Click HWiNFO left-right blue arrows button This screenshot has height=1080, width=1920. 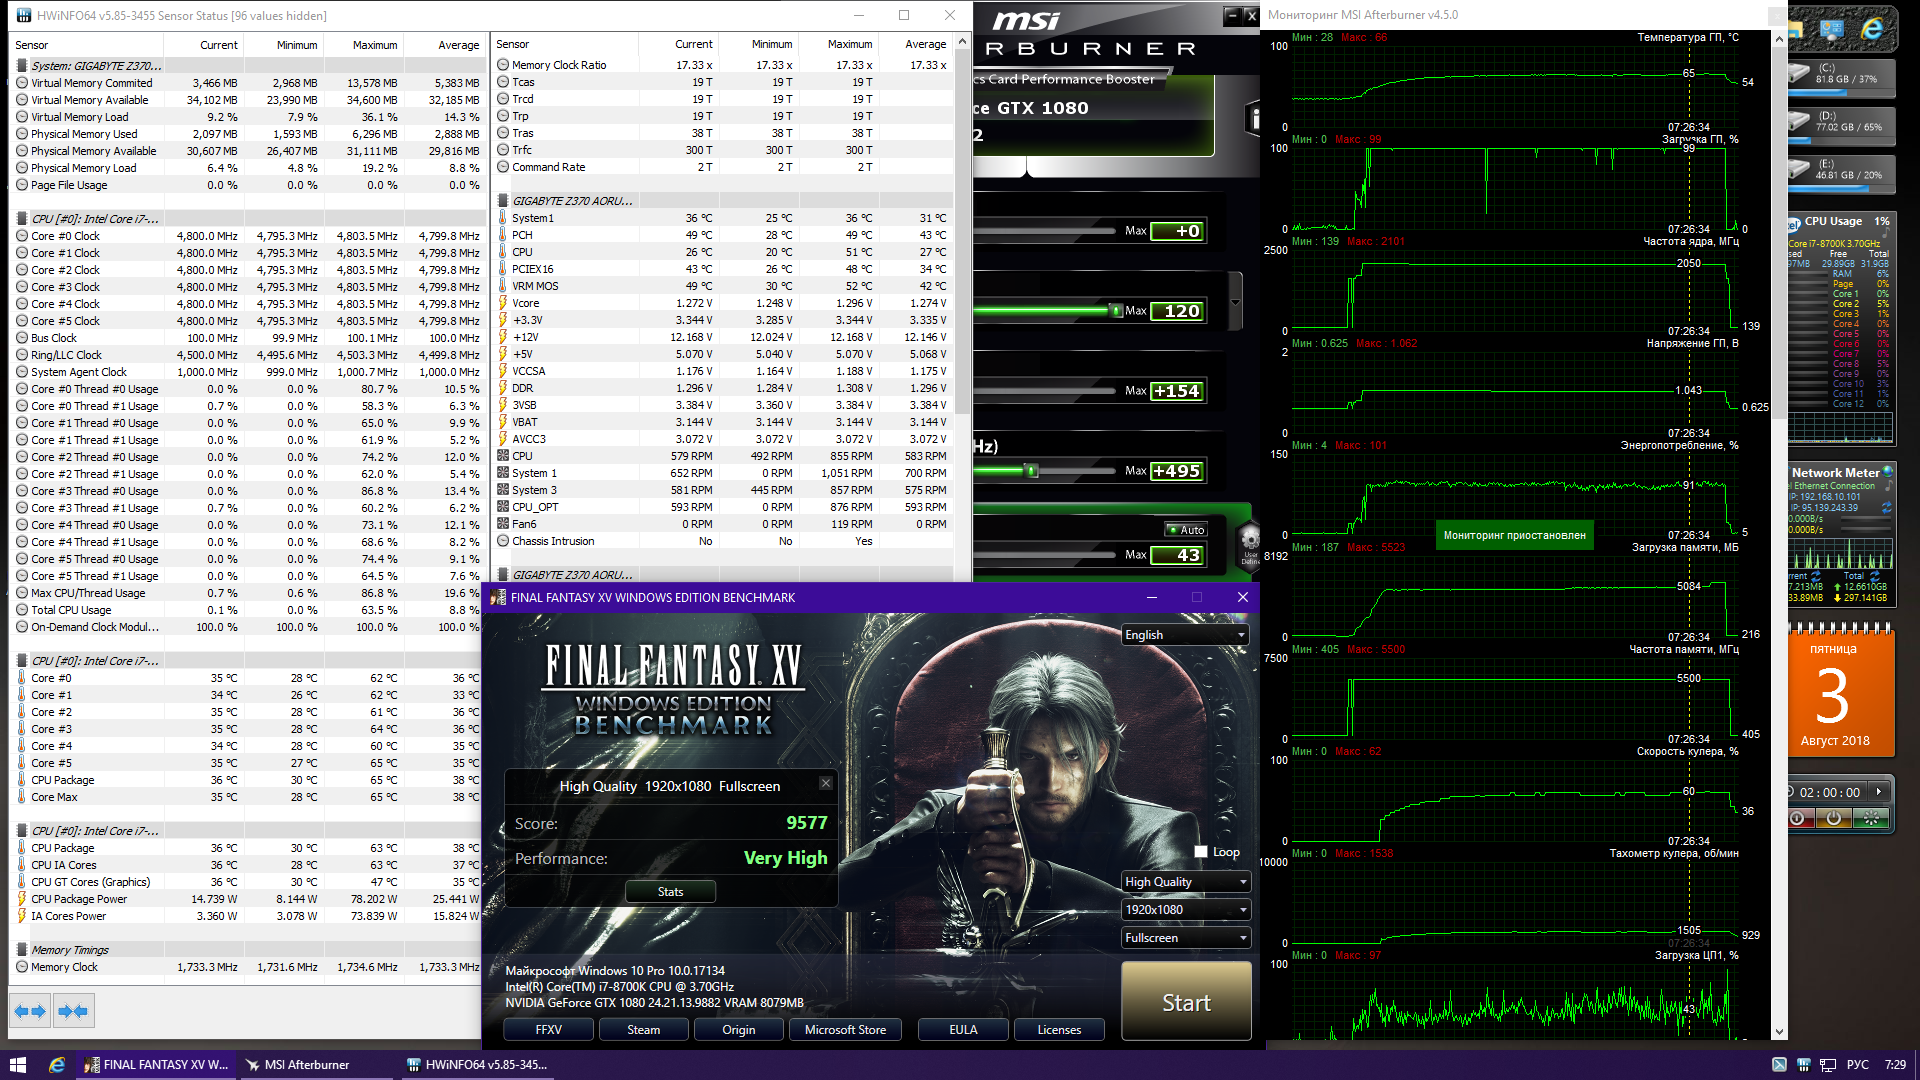[30, 1011]
